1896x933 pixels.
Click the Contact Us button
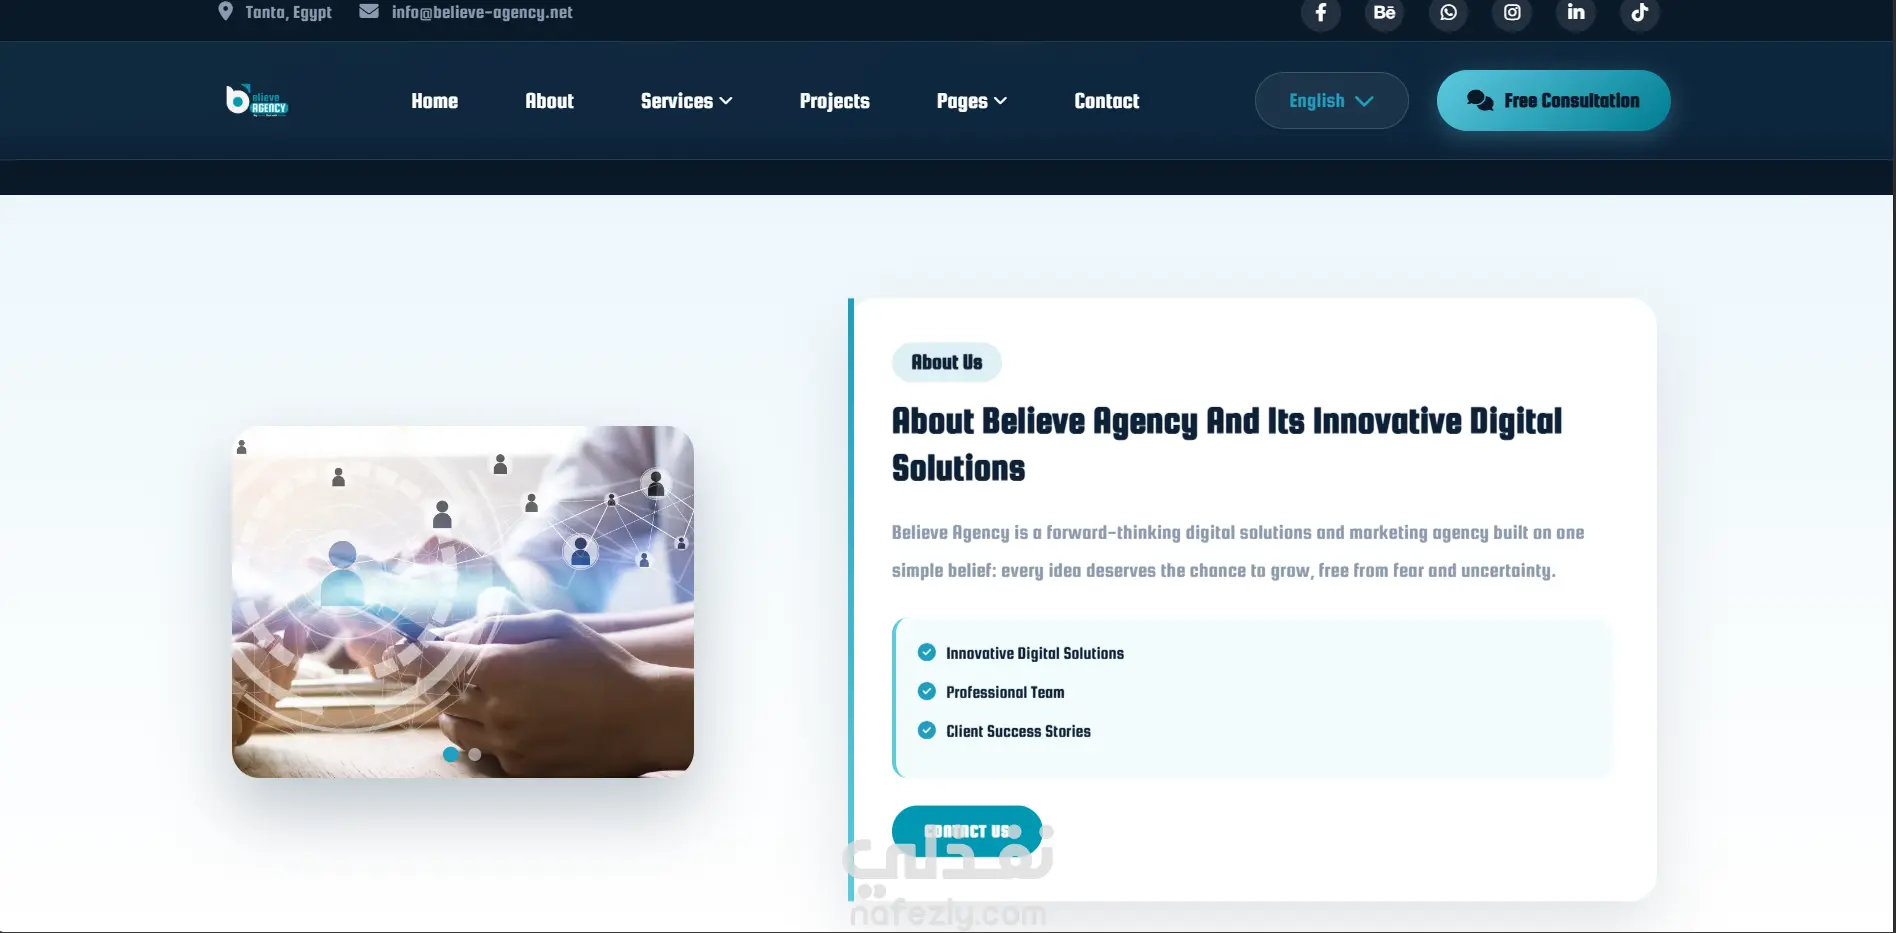pyautogui.click(x=967, y=831)
